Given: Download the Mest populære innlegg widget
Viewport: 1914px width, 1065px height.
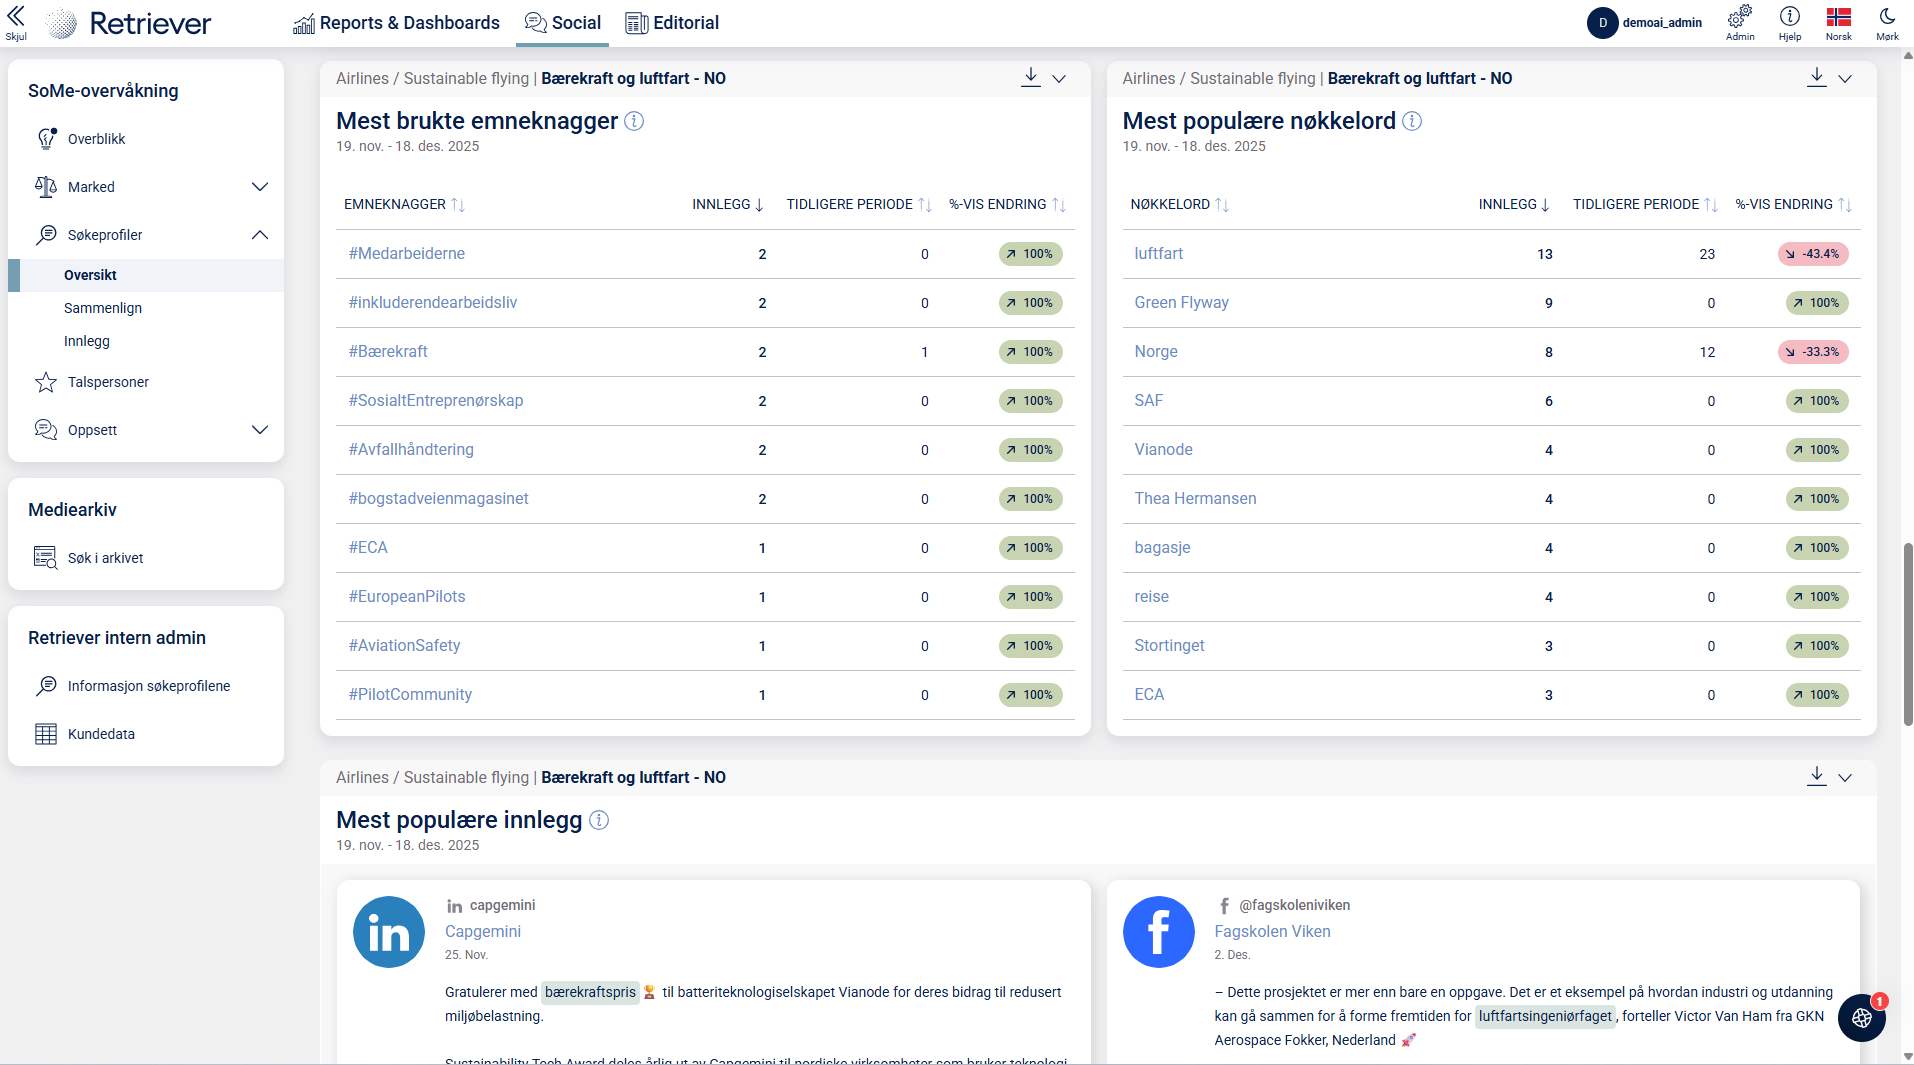Looking at the screenshot, I should 1816,776.
